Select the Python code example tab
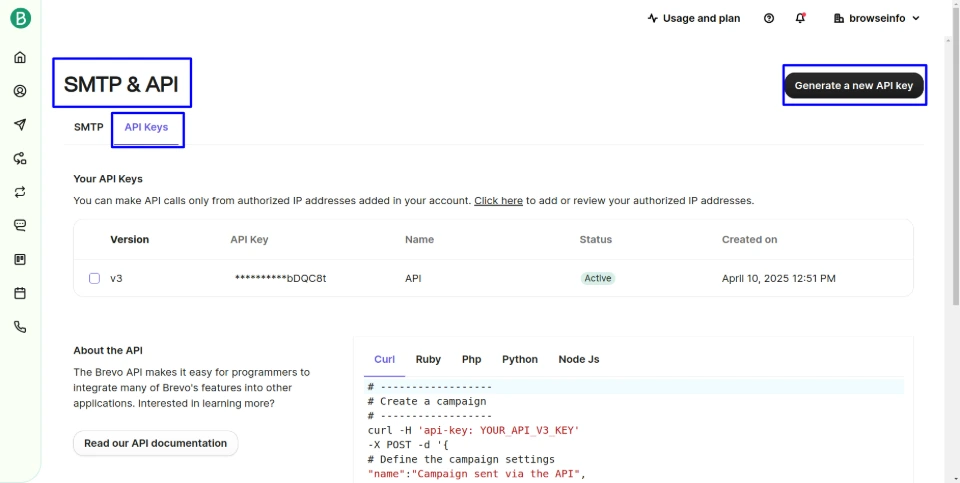Viewport: 960px width, 483px height. click(519, 359)
